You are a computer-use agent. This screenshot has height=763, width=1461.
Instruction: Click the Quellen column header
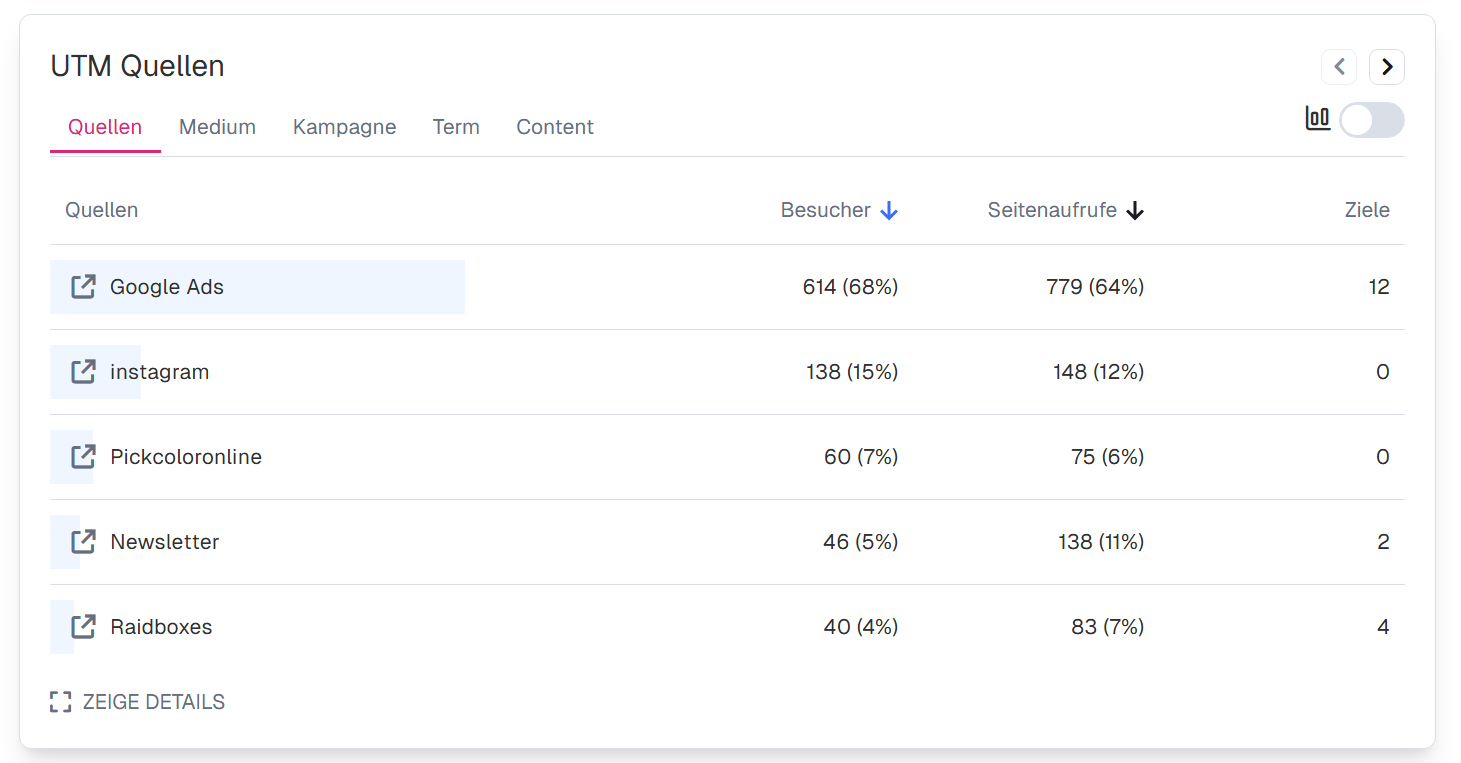pyautogui.click(x=102, y=210)
